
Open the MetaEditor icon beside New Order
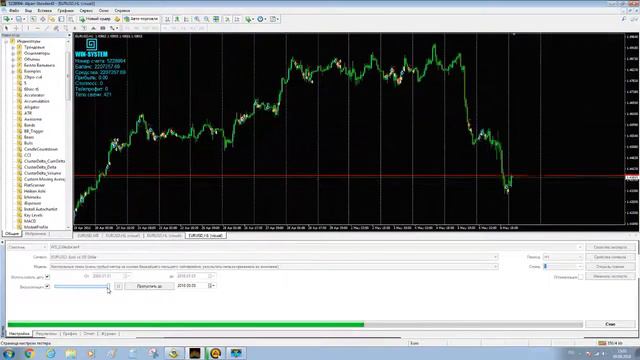click(117, 19)
